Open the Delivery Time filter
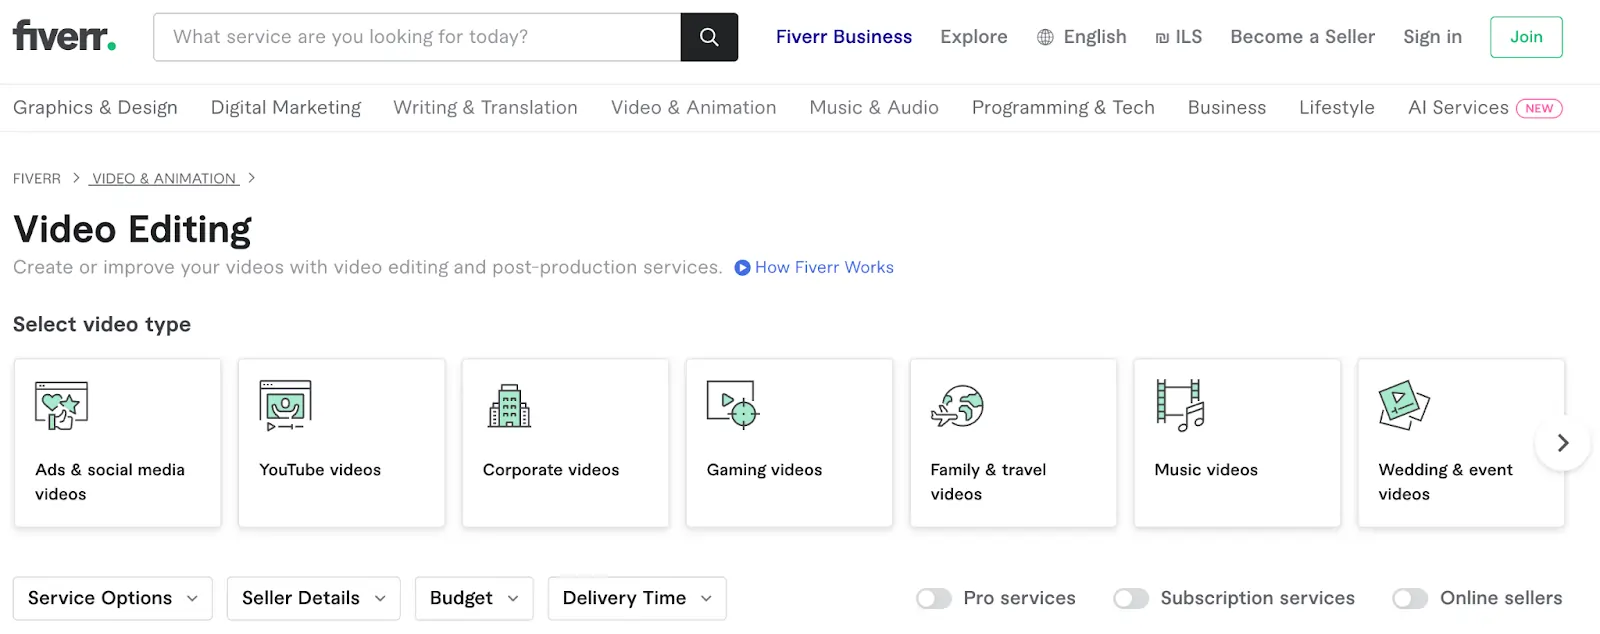Viewport: 1600px width, 634px height. coord(637,598)
